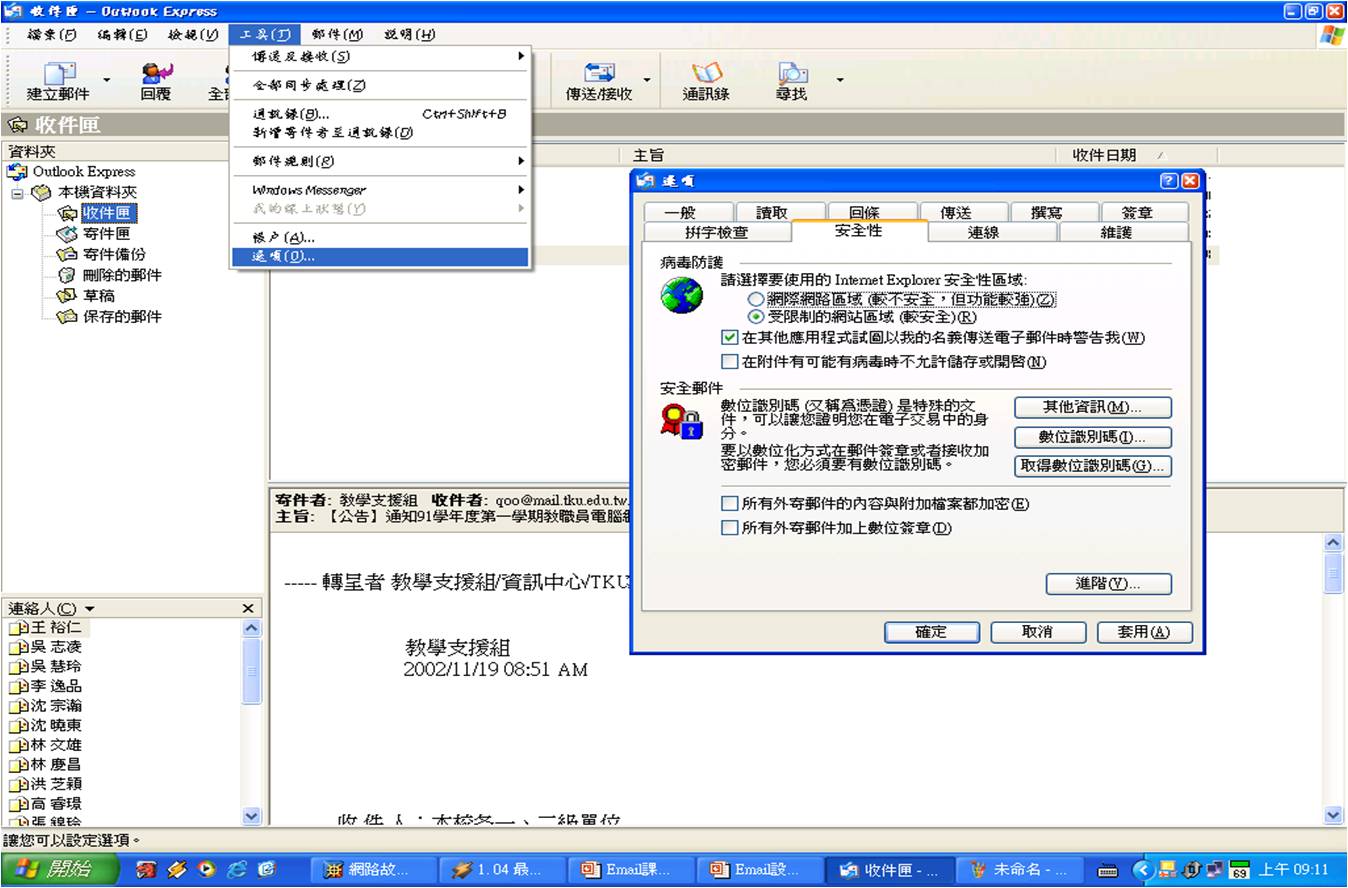Open the 寄件備份 folder

pos(113,254)
